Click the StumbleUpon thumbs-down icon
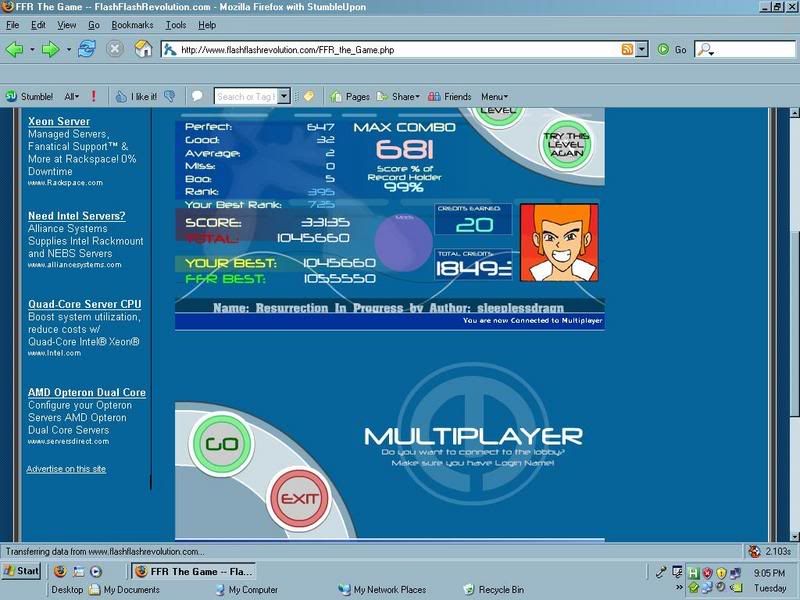Image resolution: width=800 pixels, height=600 pixels. pos(170,96)
